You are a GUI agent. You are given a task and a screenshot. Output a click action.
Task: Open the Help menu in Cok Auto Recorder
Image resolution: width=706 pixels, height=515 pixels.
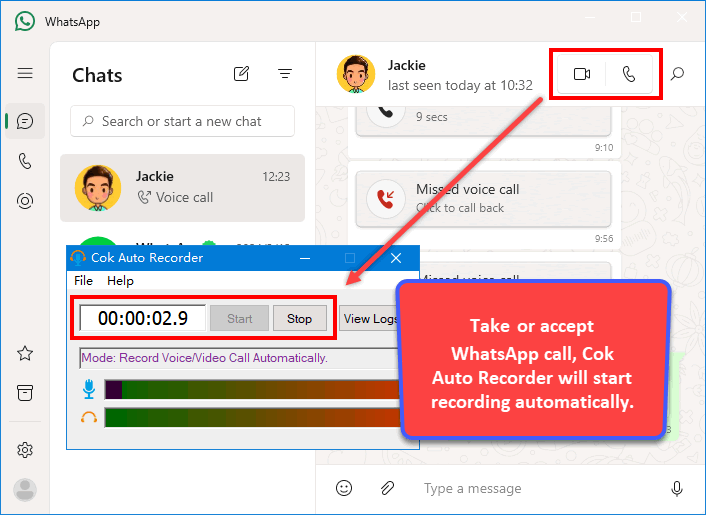pos(120,281)
